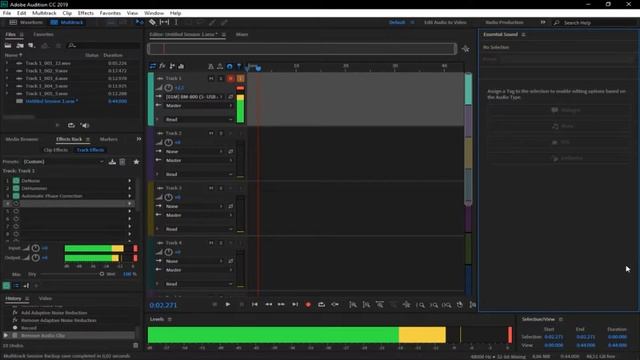Click Effects Rack Input gain knob
Image resolution: width=640 pixels, height=360 pixels.
36,248
